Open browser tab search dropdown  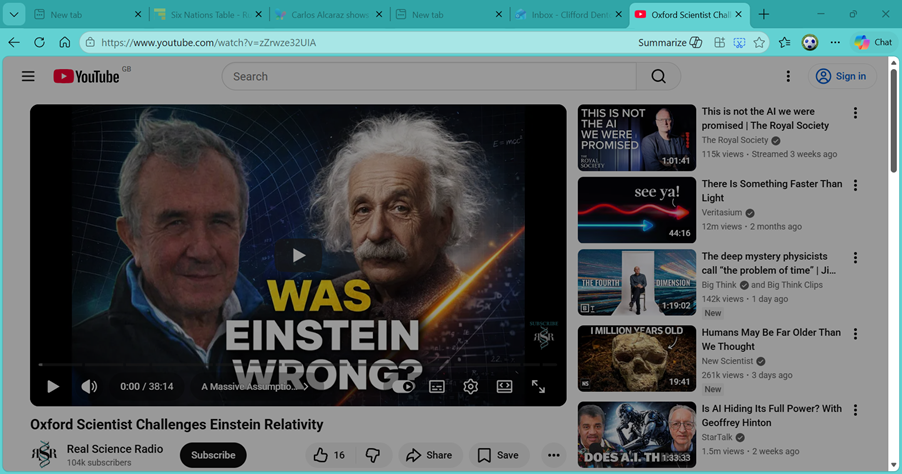pos(14,14)
